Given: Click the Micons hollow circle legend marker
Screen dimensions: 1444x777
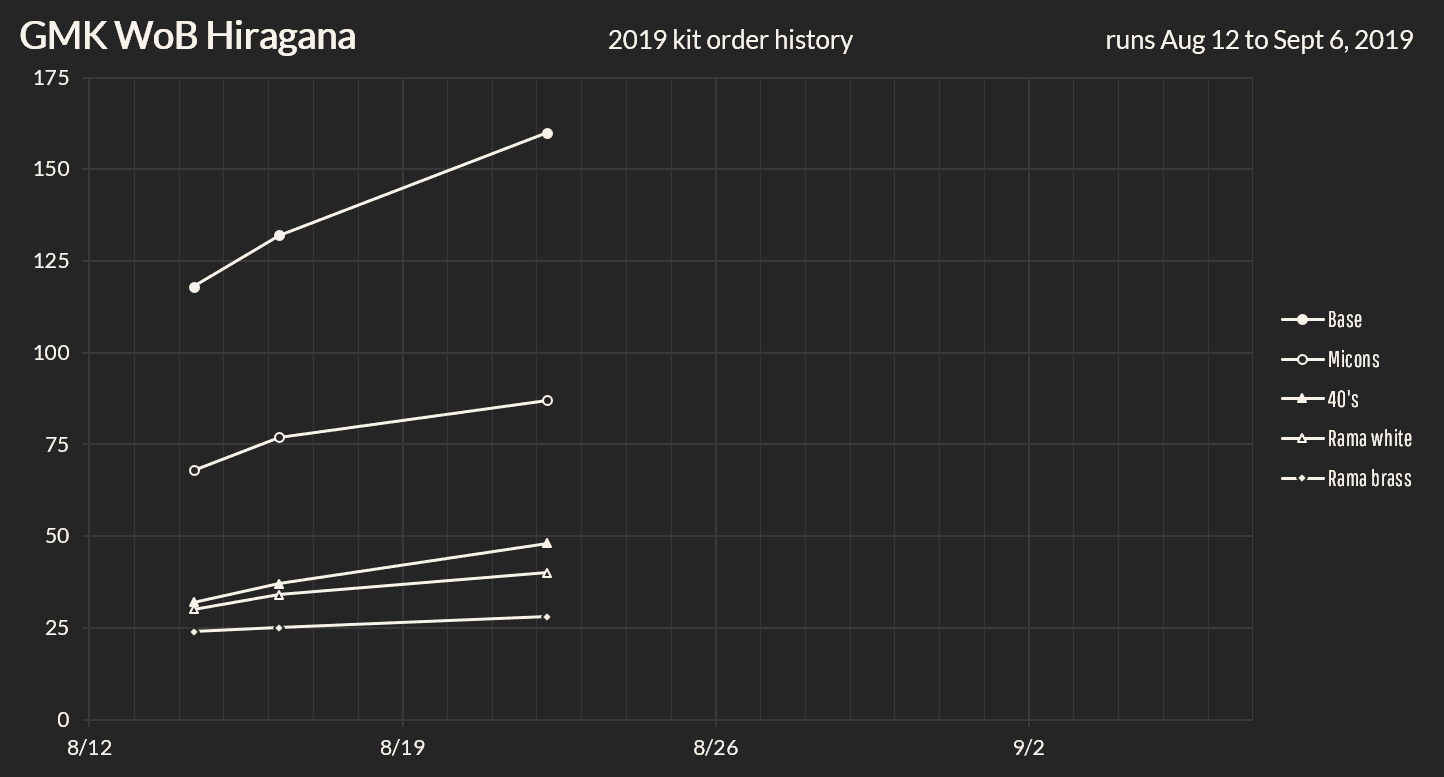Looking at the screenshot, I should (1302, 360).
